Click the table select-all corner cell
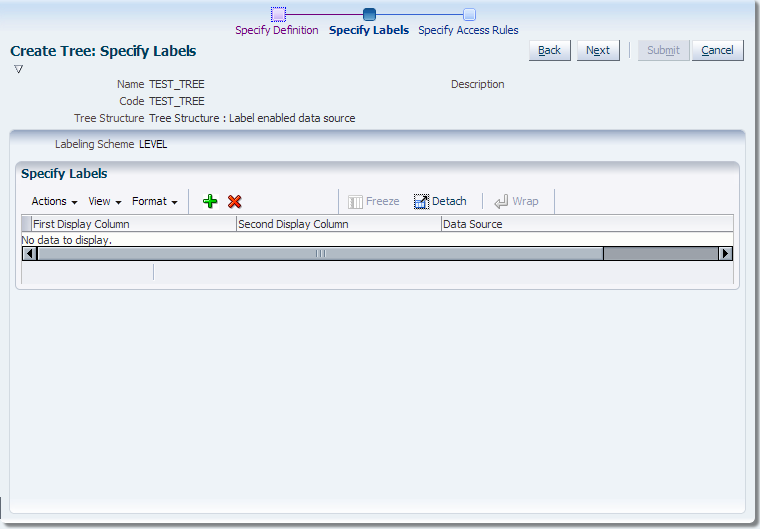The image size is (760, 529). (27, 224)
